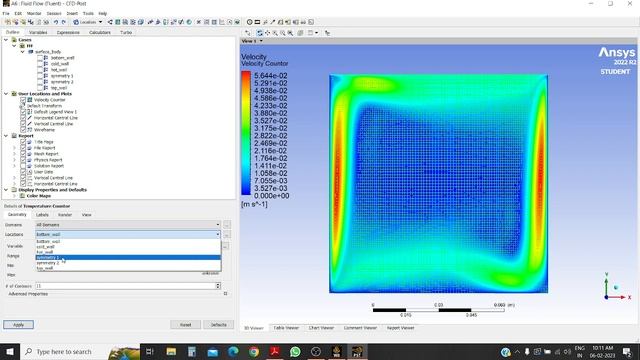Open the viewport layout icon in the viewer toolbar
The height and width of the screenshot is (360, 640).
click(x=311, y=33)
